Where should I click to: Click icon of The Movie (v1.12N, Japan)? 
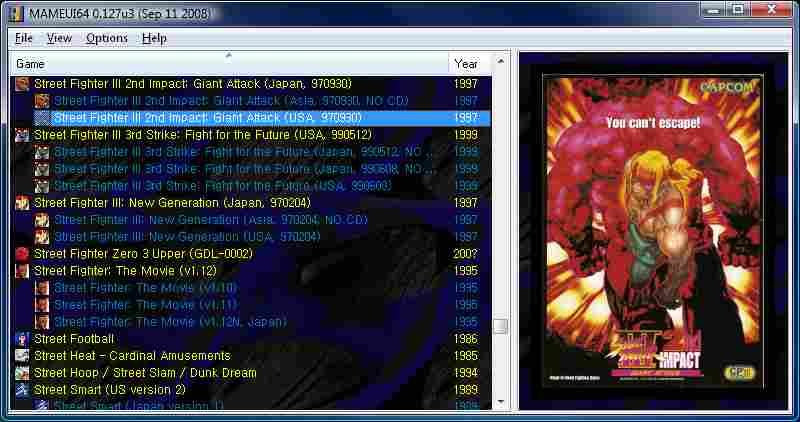tap(42, 322)
